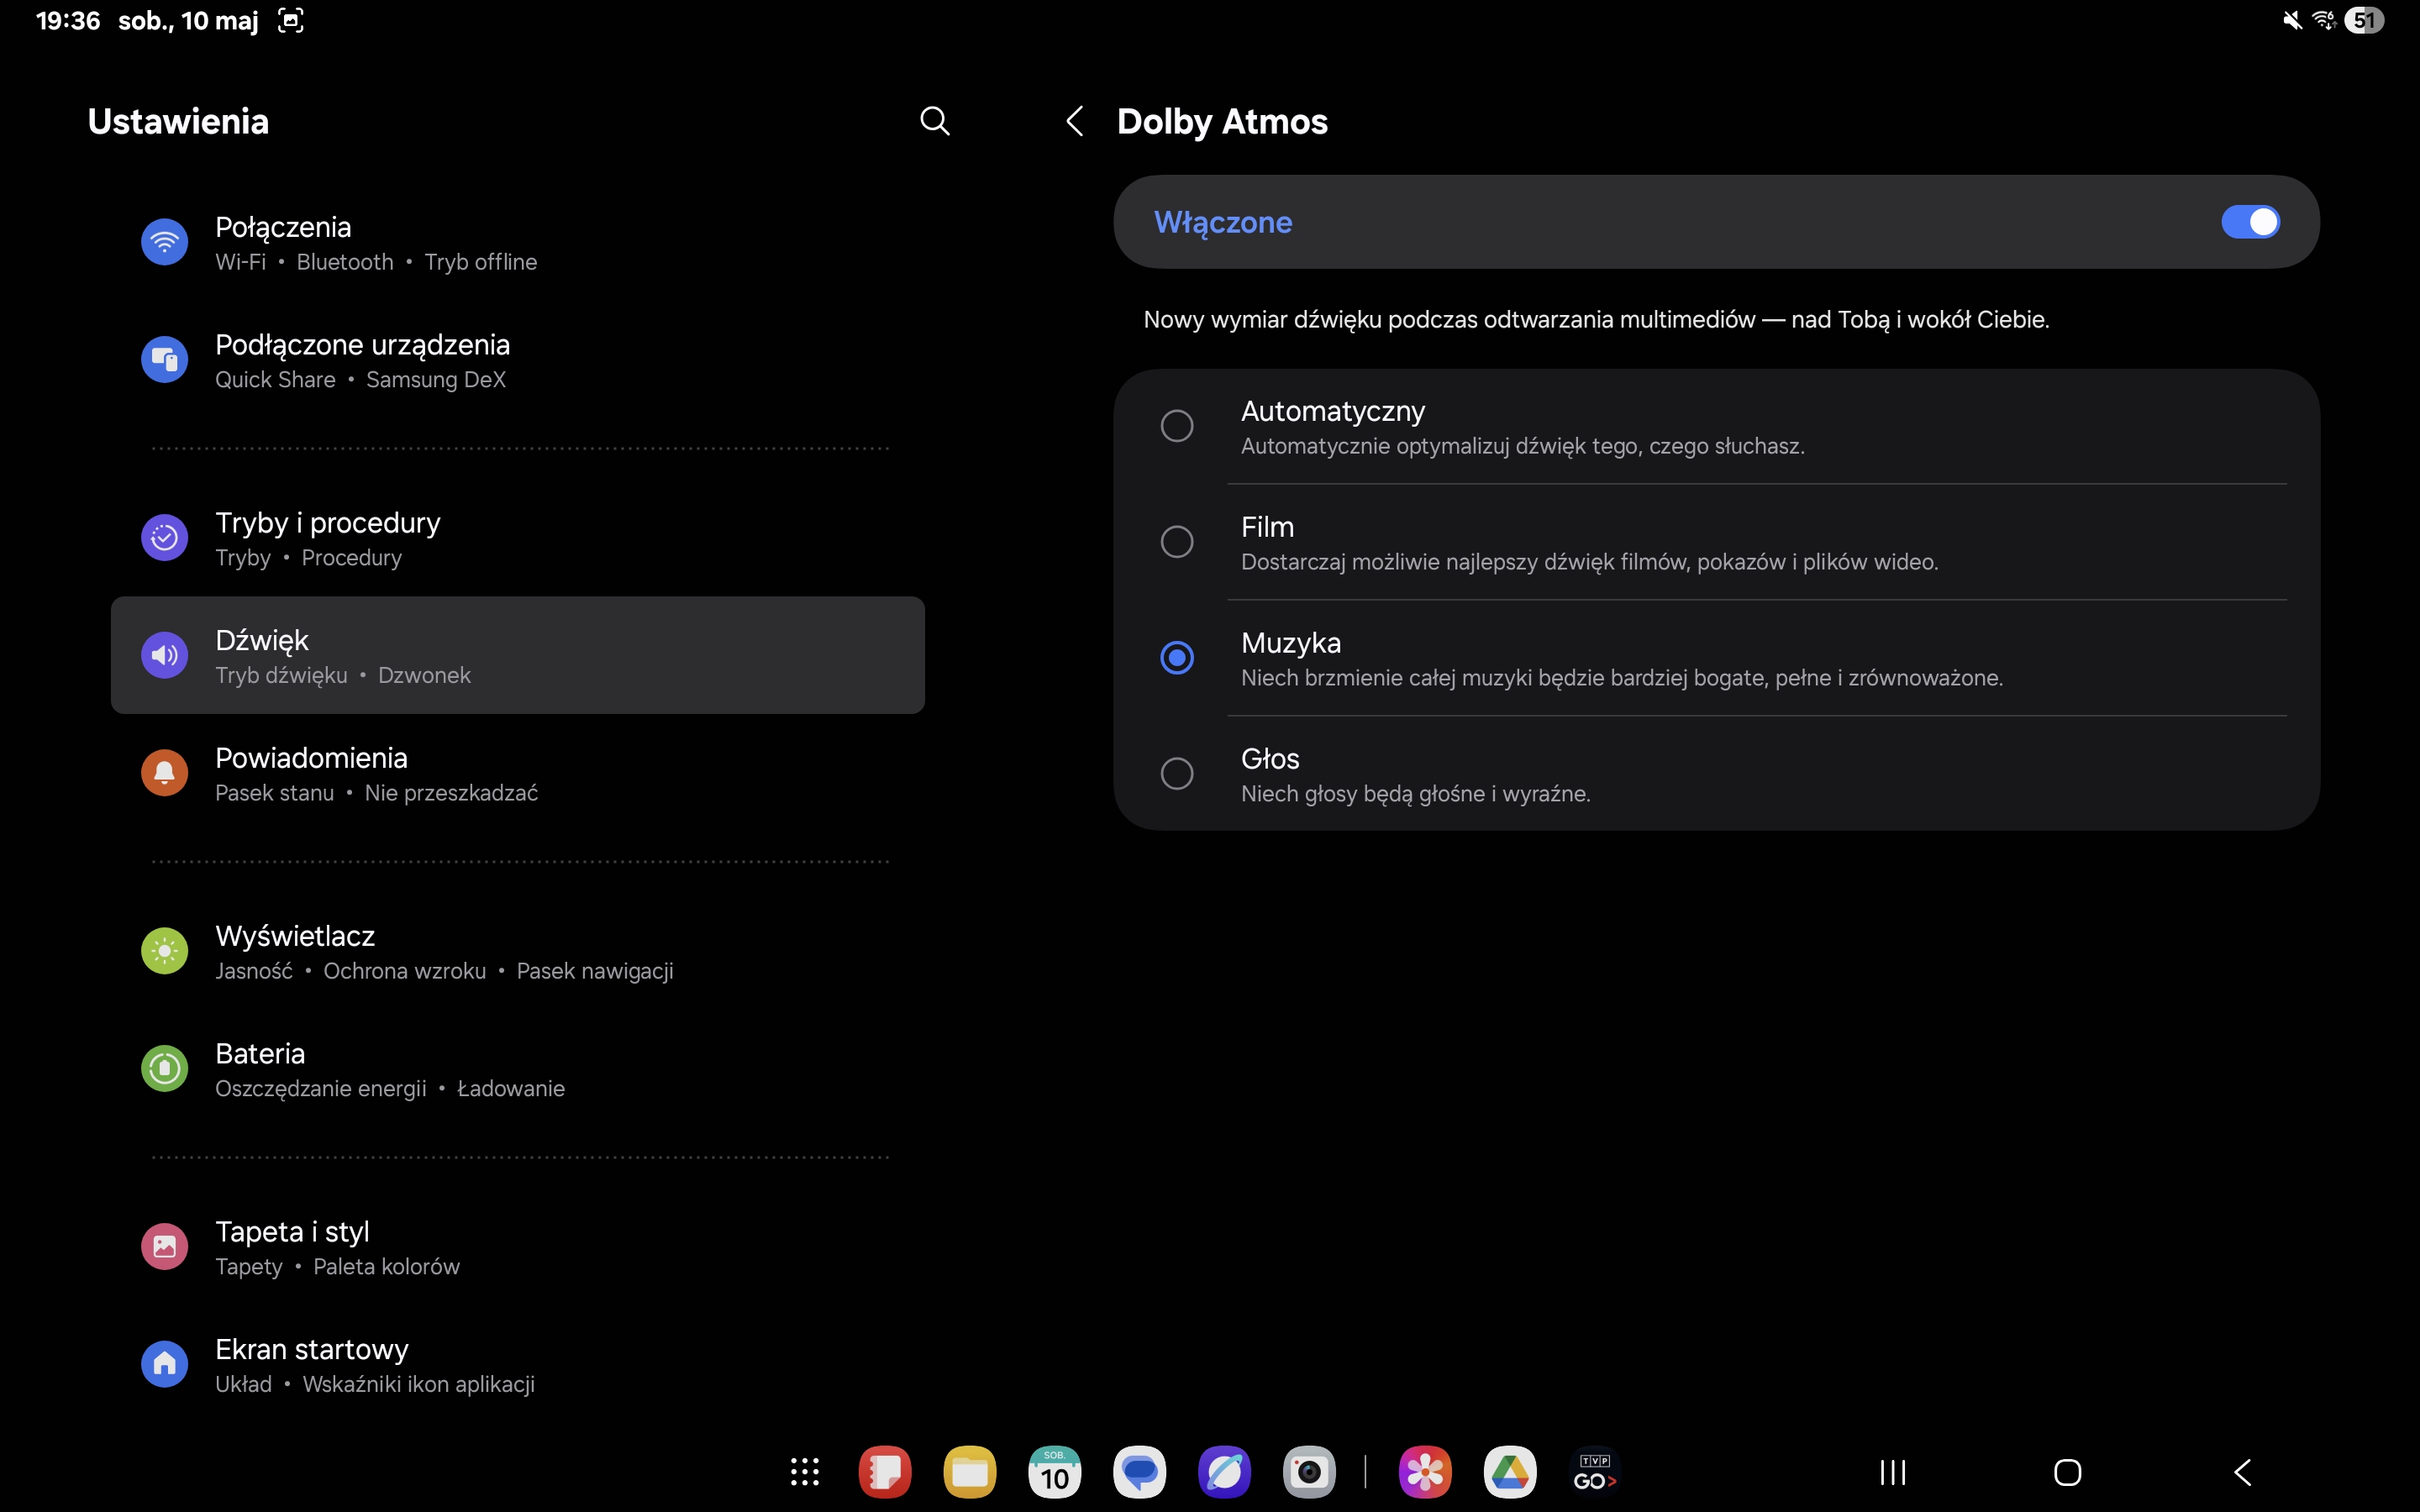Select the Automatyczny radio option
The image size is (2420, 1512).
[x=1177, y=426]
